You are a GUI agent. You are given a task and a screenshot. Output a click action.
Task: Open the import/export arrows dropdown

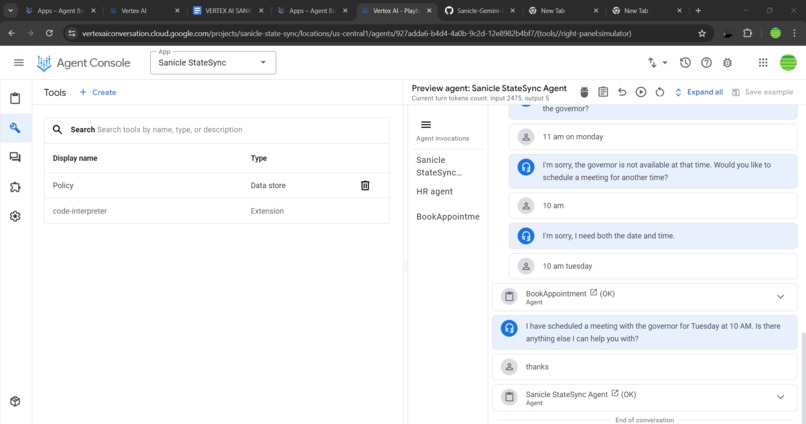coord(657,63)
